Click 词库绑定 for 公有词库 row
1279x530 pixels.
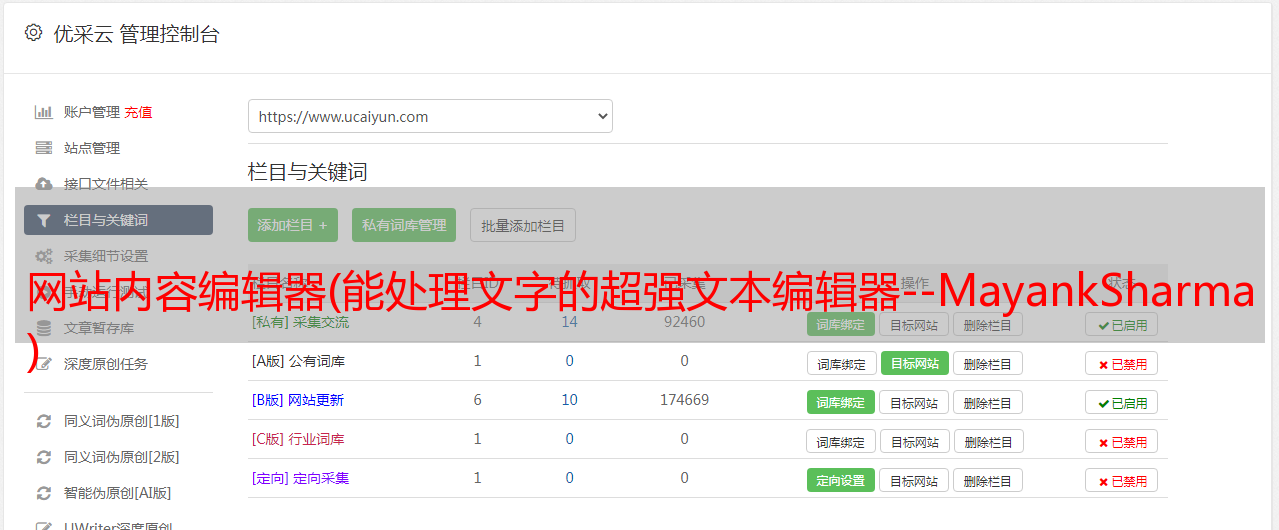[841, 363]
